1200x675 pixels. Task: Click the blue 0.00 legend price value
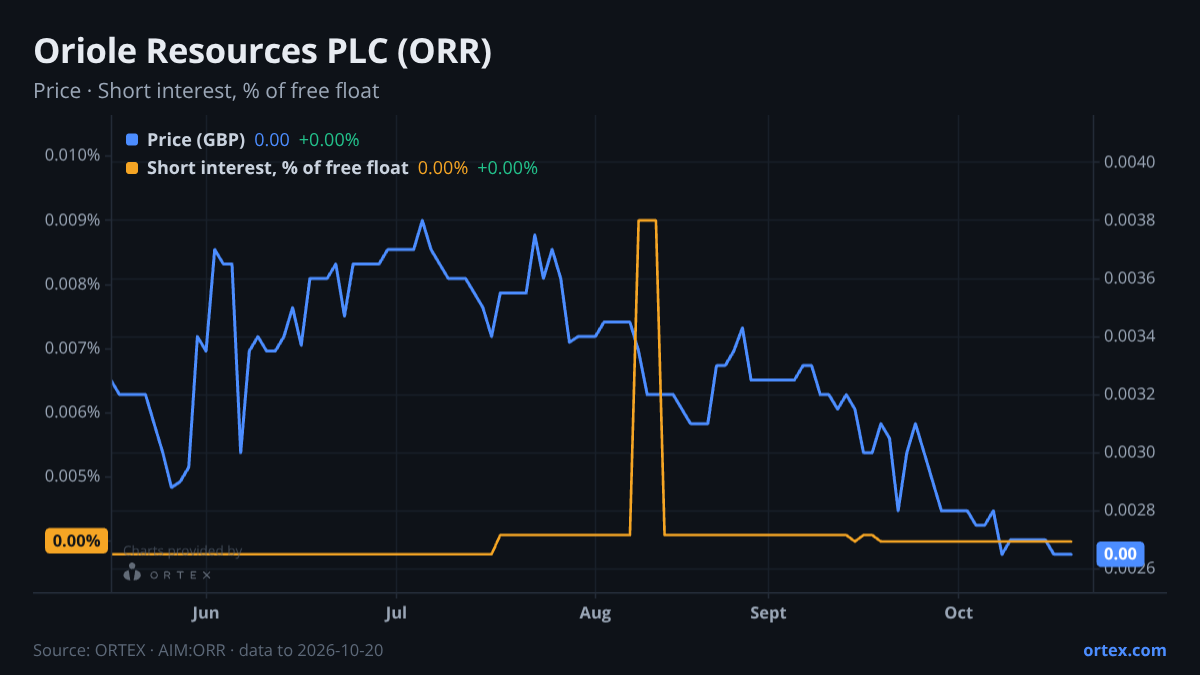tap(272, 140)
